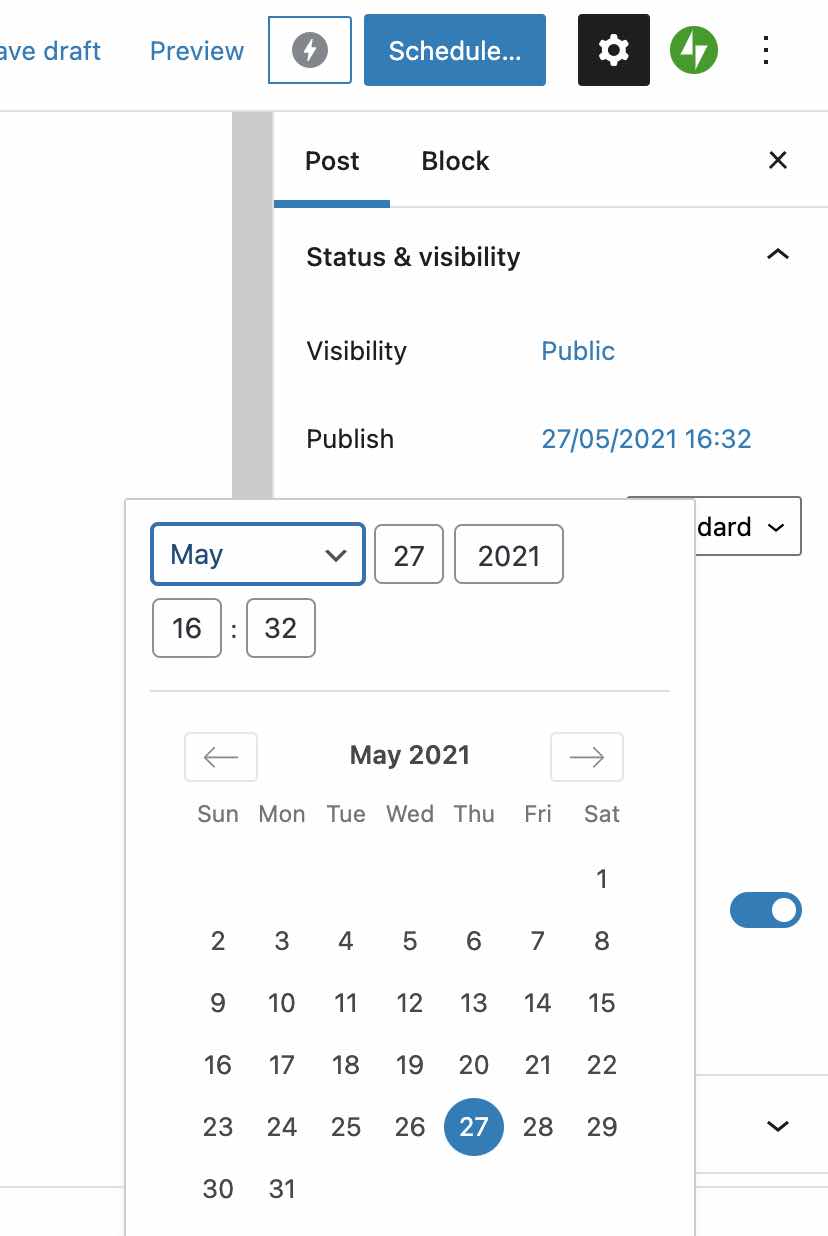Click the Preview link
The width and height of the screenshot is (828, 1236).
pyautogui.click(x=197, y=51)
